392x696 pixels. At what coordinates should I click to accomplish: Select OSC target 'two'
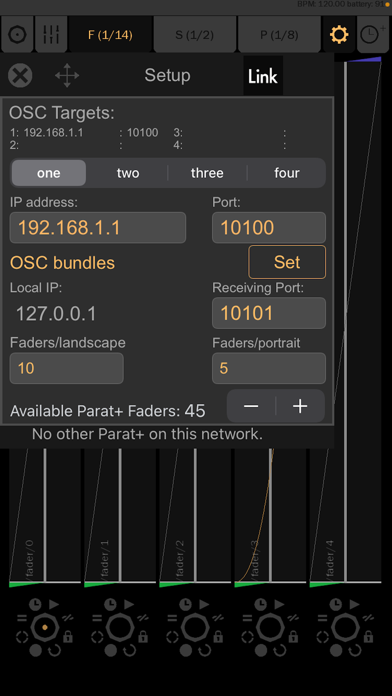point(128,173)
